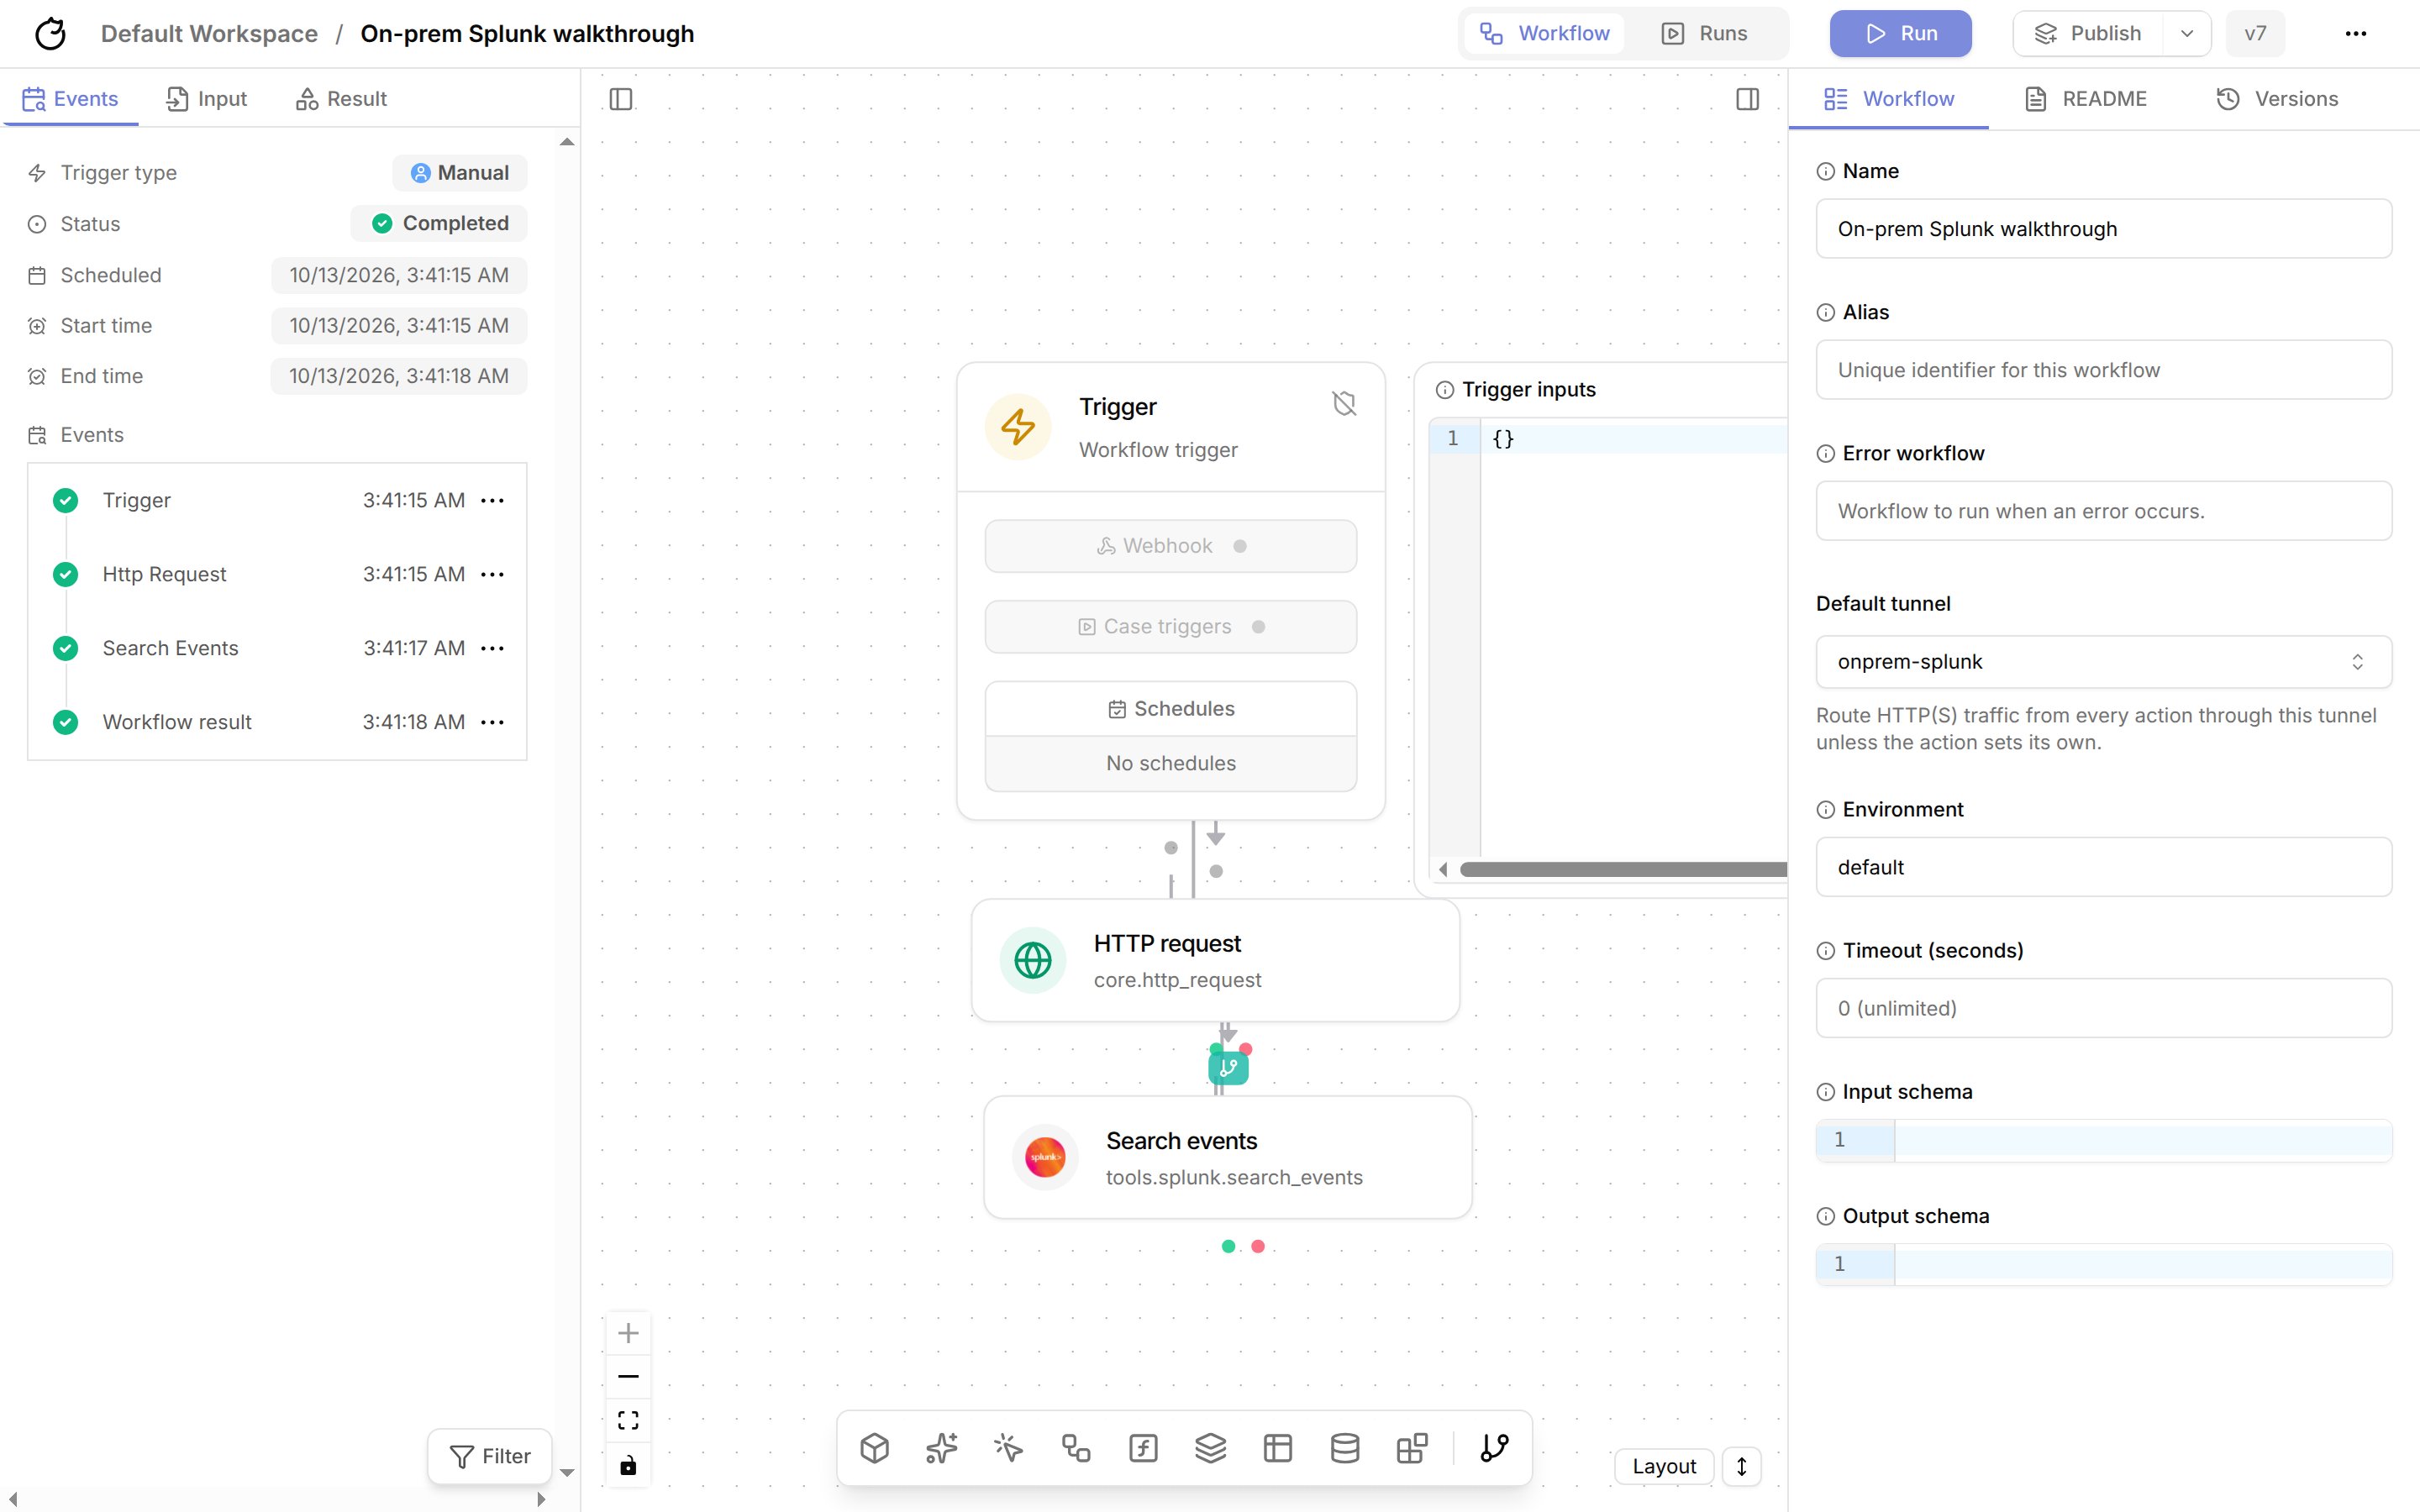Click the fit view canvas control

coord(628,1421)
